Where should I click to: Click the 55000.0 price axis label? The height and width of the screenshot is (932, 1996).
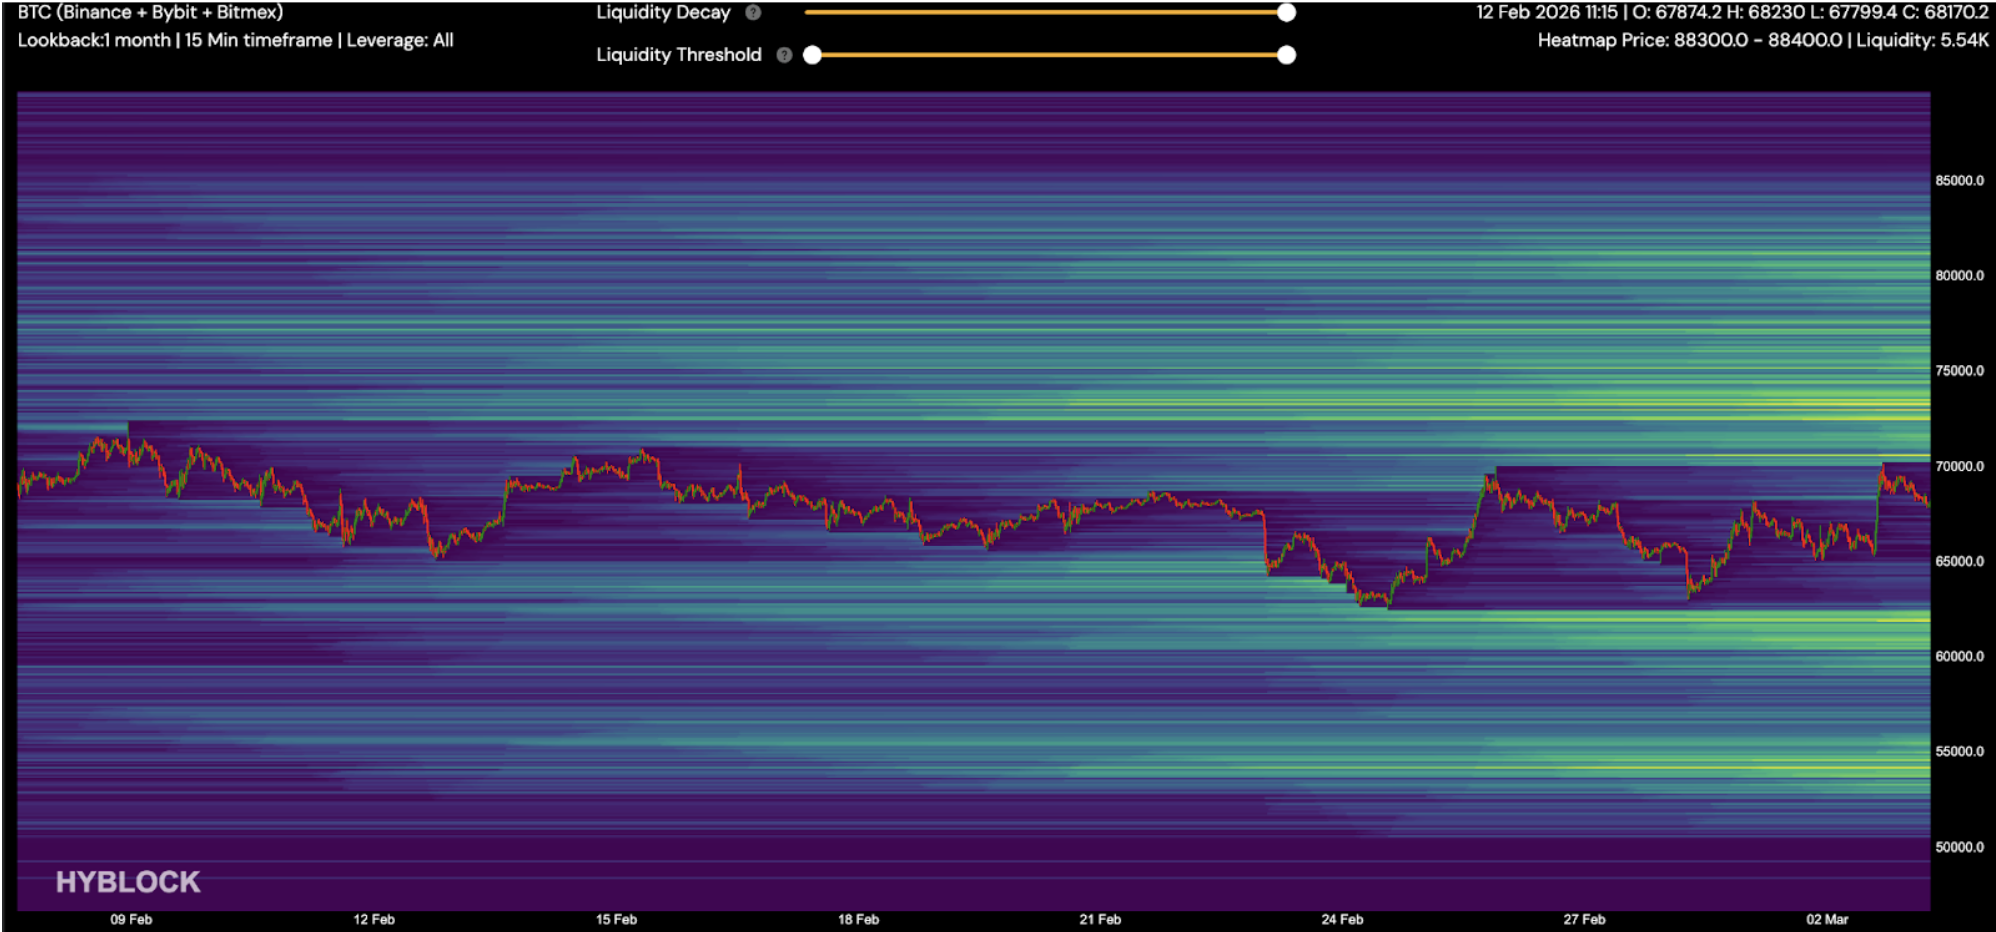tap(1960, 751)
